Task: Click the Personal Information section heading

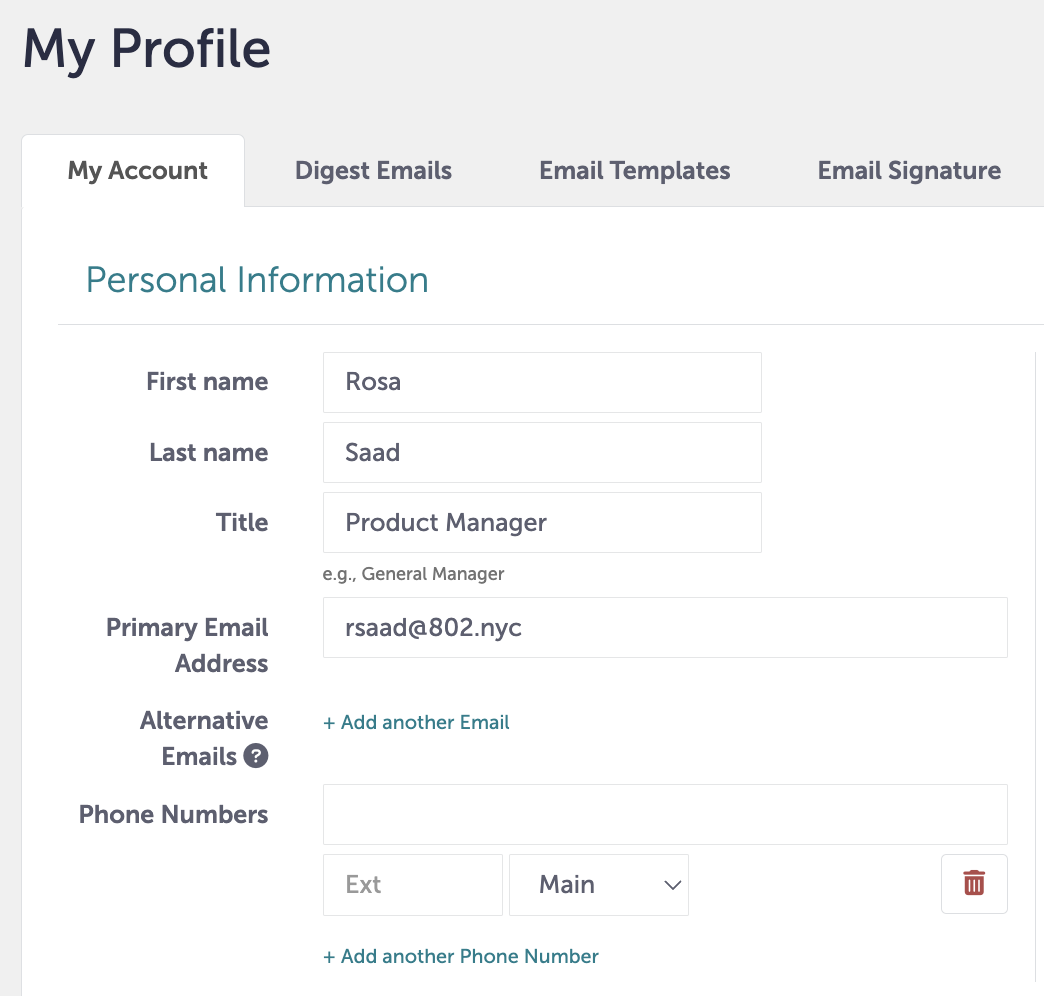Action: (257, 280)
